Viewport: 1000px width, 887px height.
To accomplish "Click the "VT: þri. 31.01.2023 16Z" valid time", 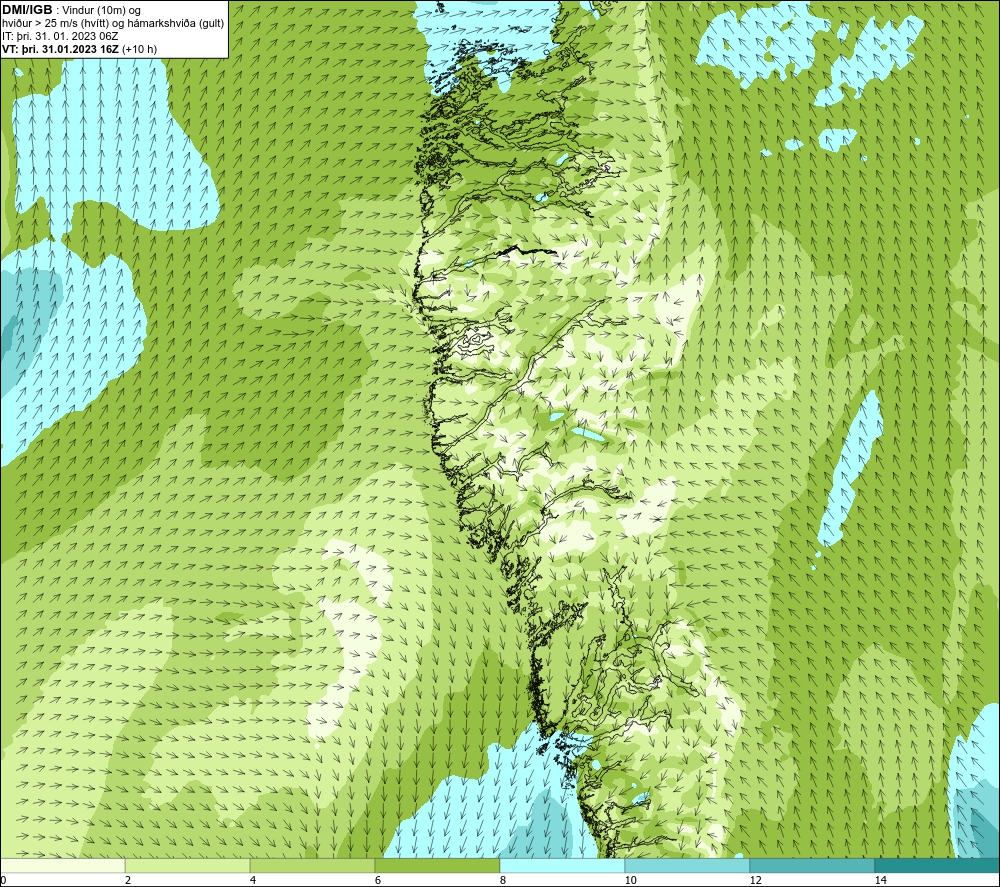I will [61, 49].
